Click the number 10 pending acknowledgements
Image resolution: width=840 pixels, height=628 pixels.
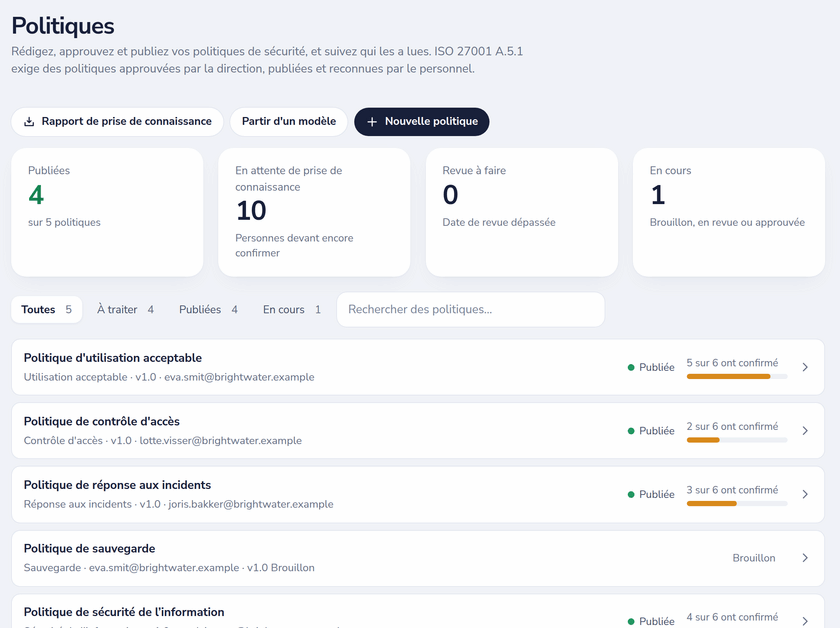click(x=251, y=211)
